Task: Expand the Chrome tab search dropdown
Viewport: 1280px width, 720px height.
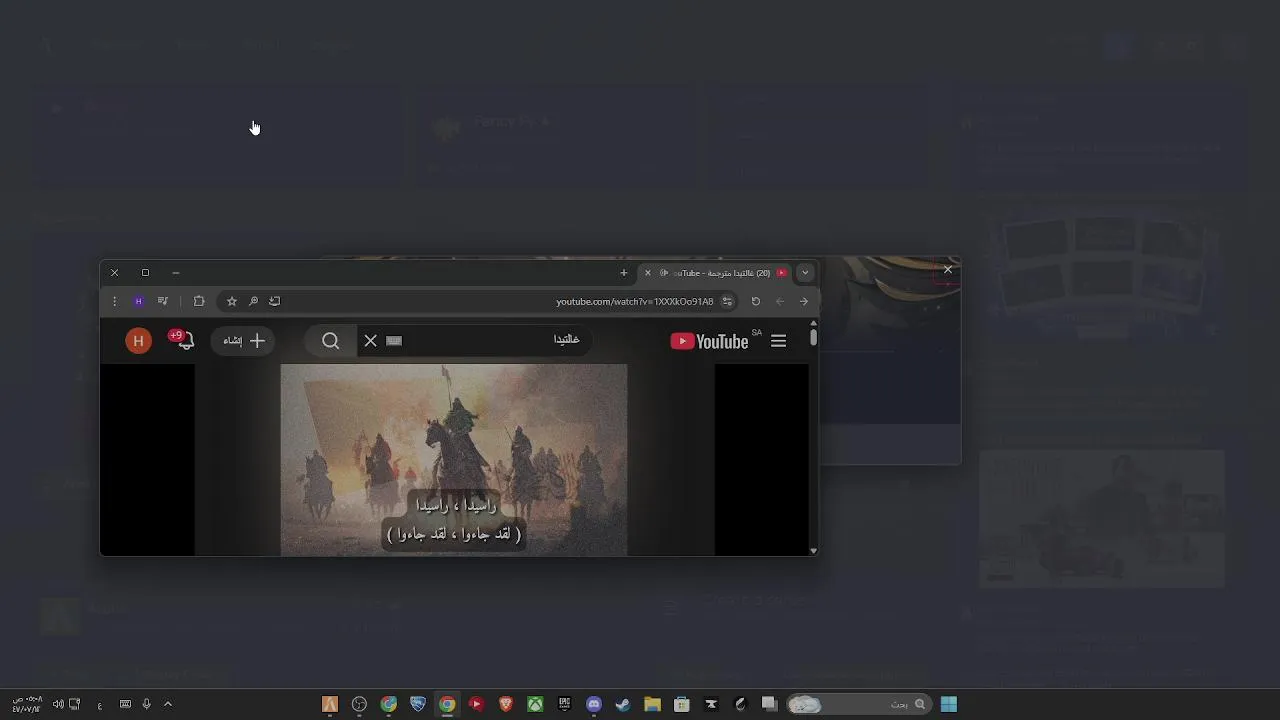Action: pos(805,273)
